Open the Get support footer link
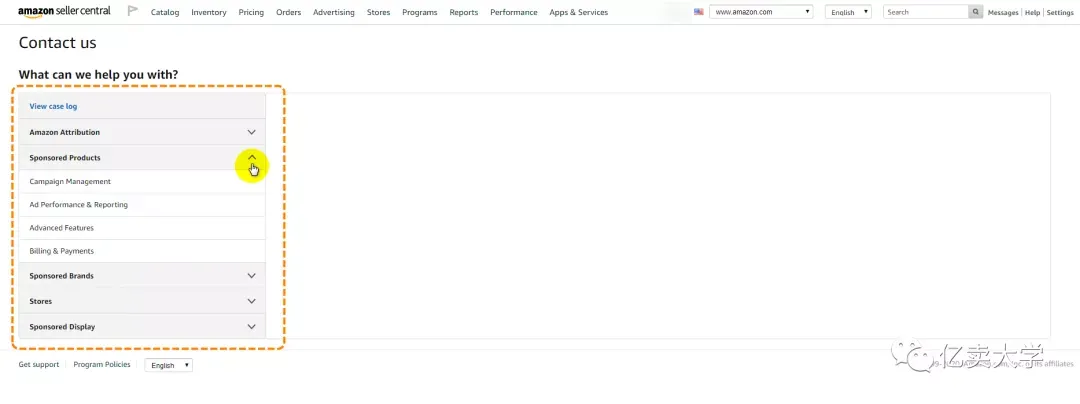This screenshot has height=404, width=1080. pos(39,365)
